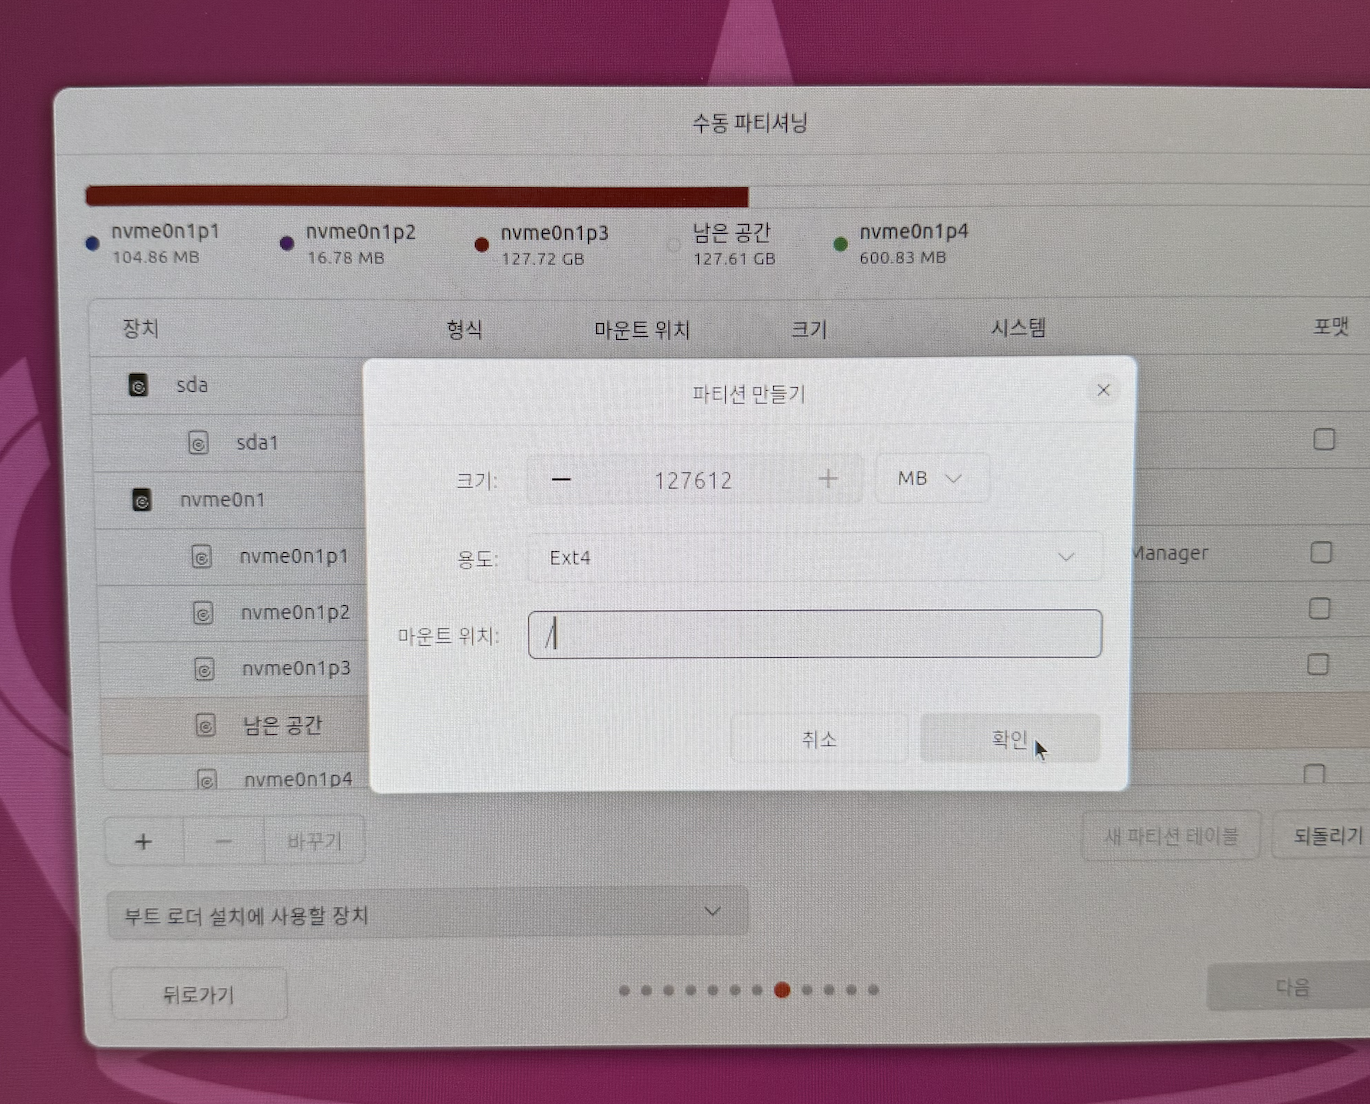Close the 파티션 만들기 dialog
The image size is (1370, 1104).
pyautogui.click(x=1103, y=390)
